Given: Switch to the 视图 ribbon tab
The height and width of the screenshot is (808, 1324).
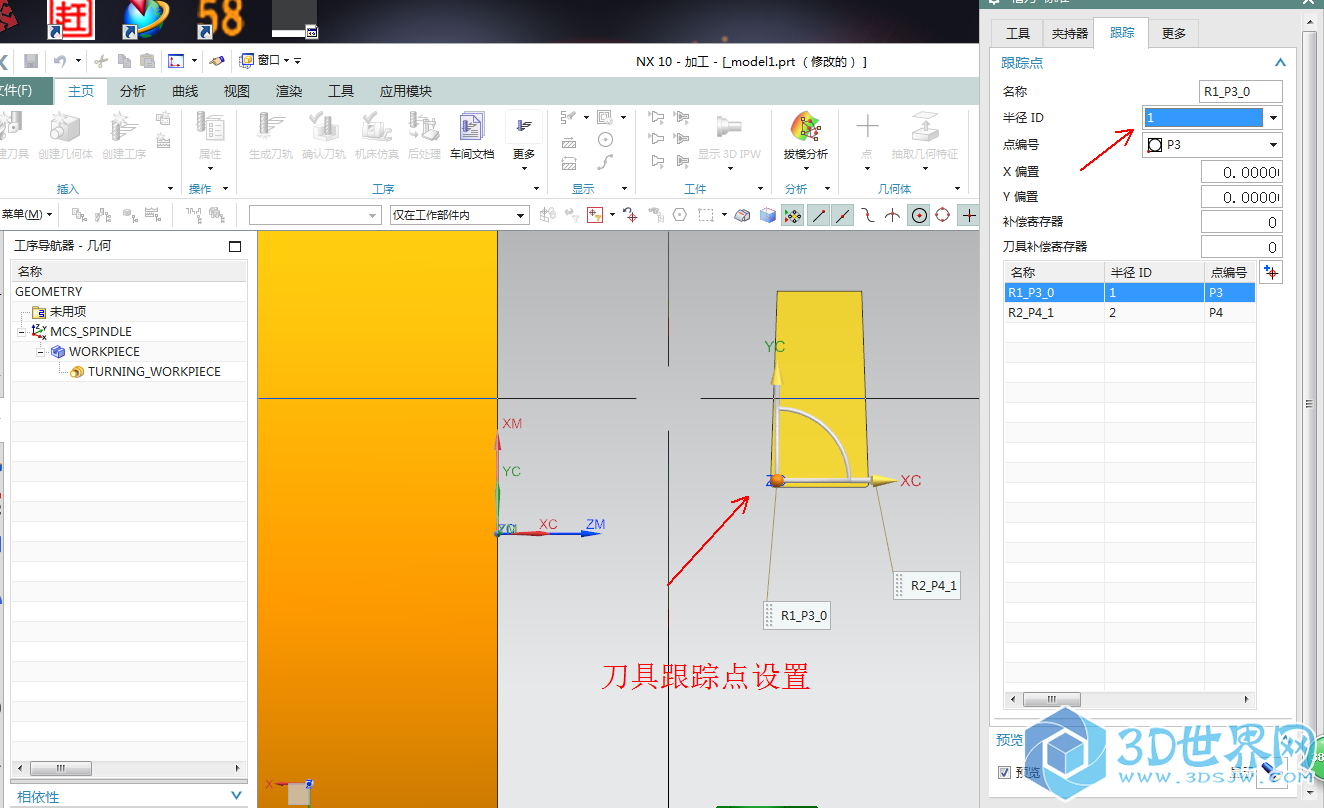Looking at the screenshot, I should (x=237, y=91).
